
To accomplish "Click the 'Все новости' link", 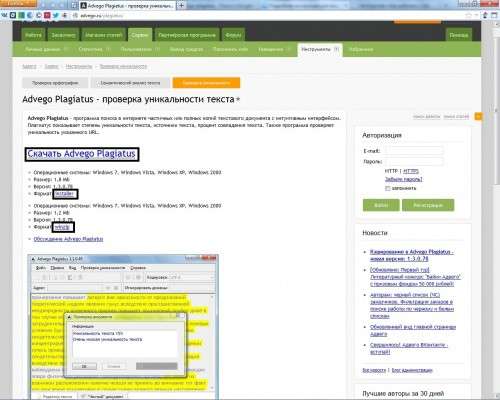I will pos(374,370).
